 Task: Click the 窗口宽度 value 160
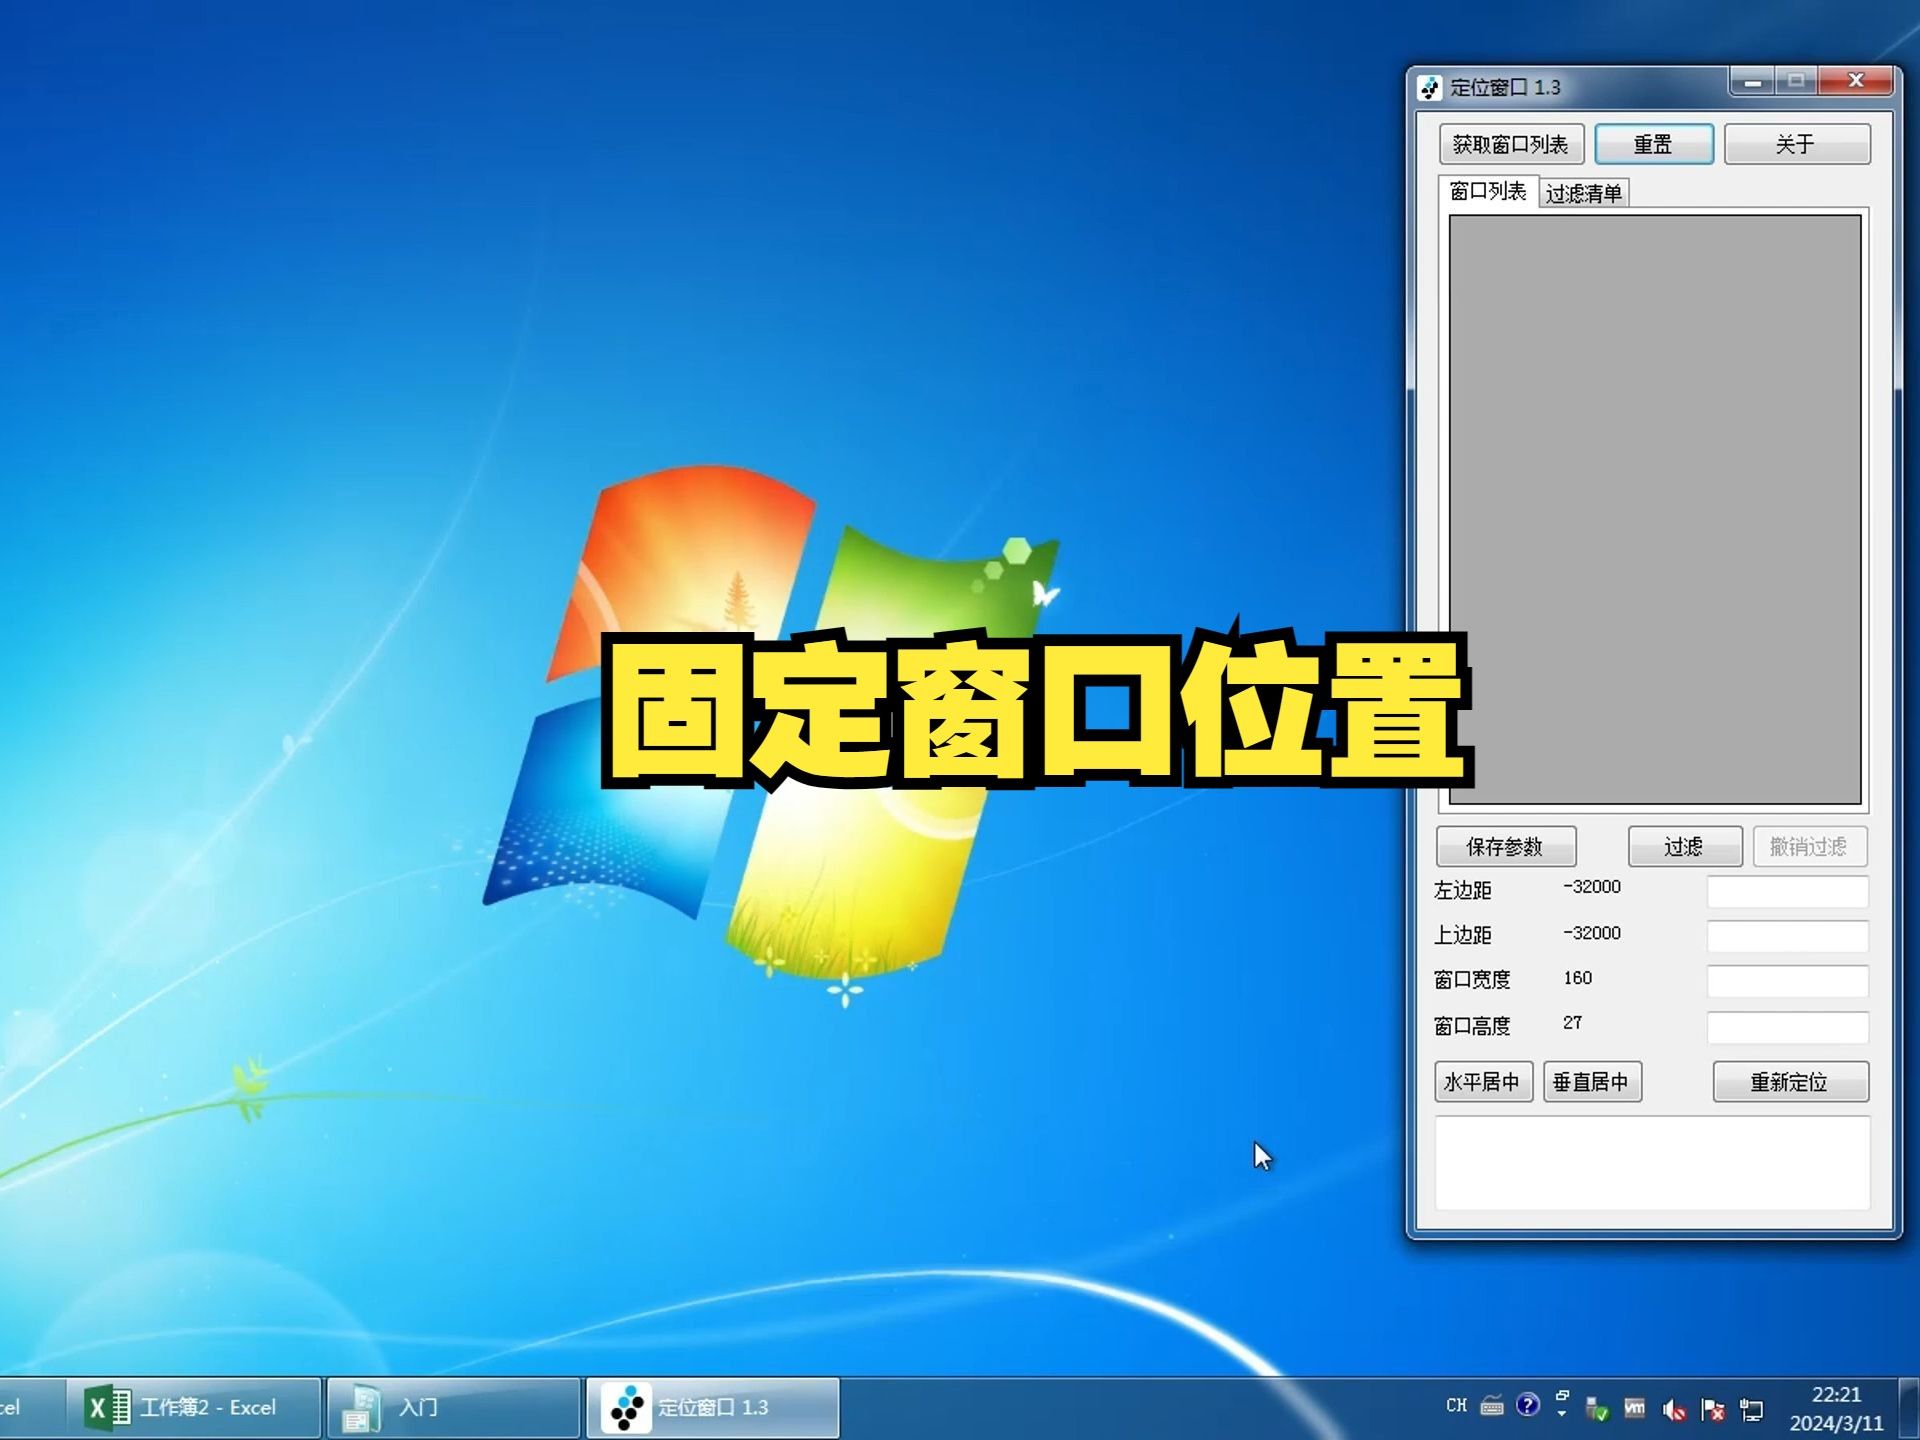click(x=1578, y=978)
